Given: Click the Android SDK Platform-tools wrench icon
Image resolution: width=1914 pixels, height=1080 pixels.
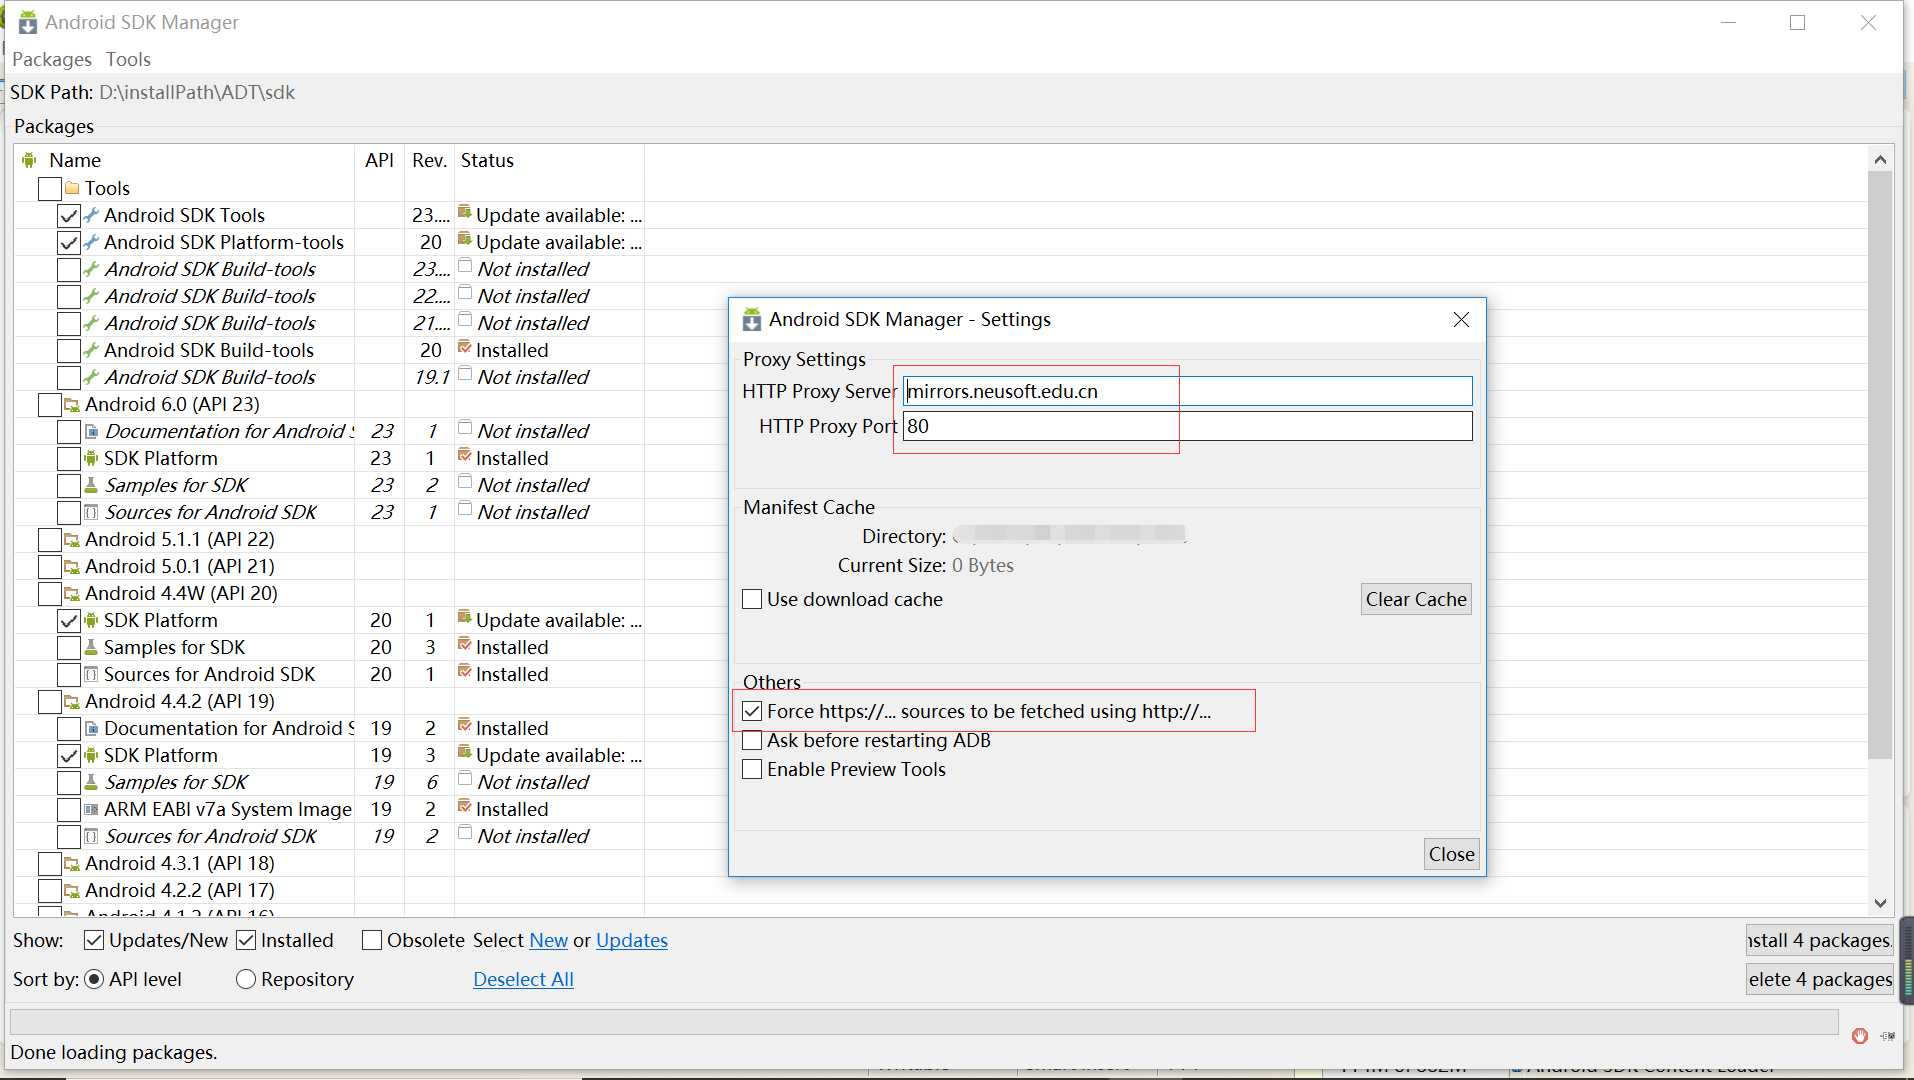Looking at the screenshot, I should tap(91, 242).
